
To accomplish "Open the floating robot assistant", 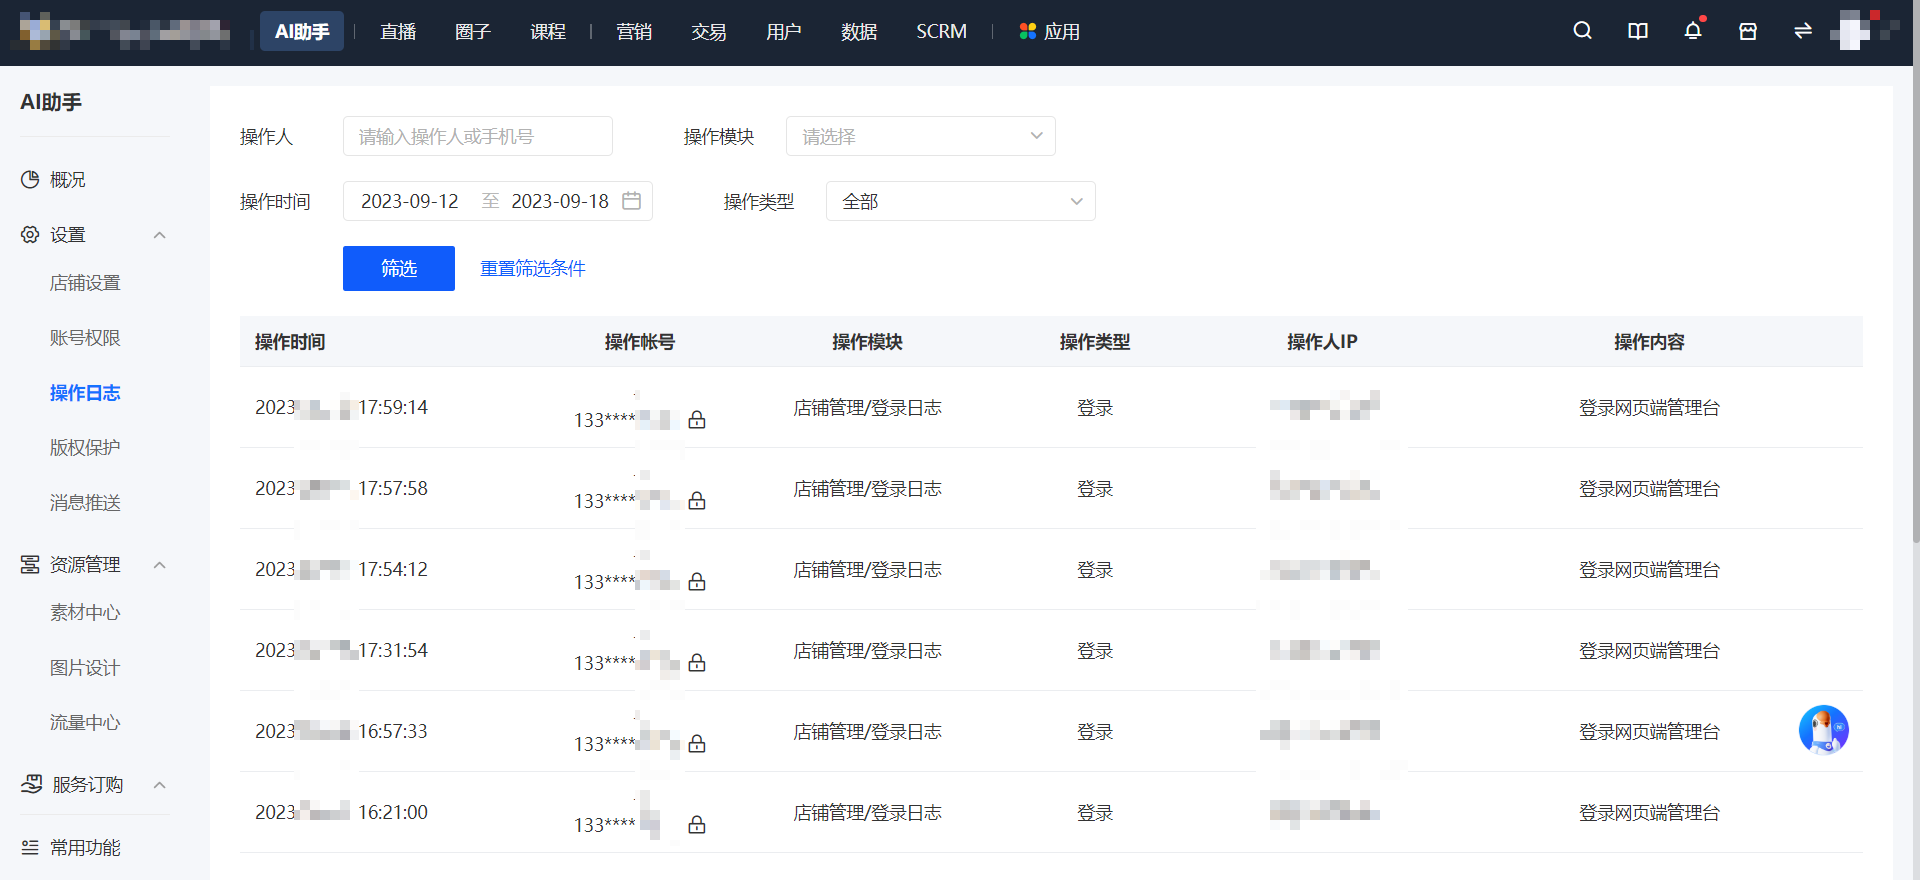I will point(1824,730).
